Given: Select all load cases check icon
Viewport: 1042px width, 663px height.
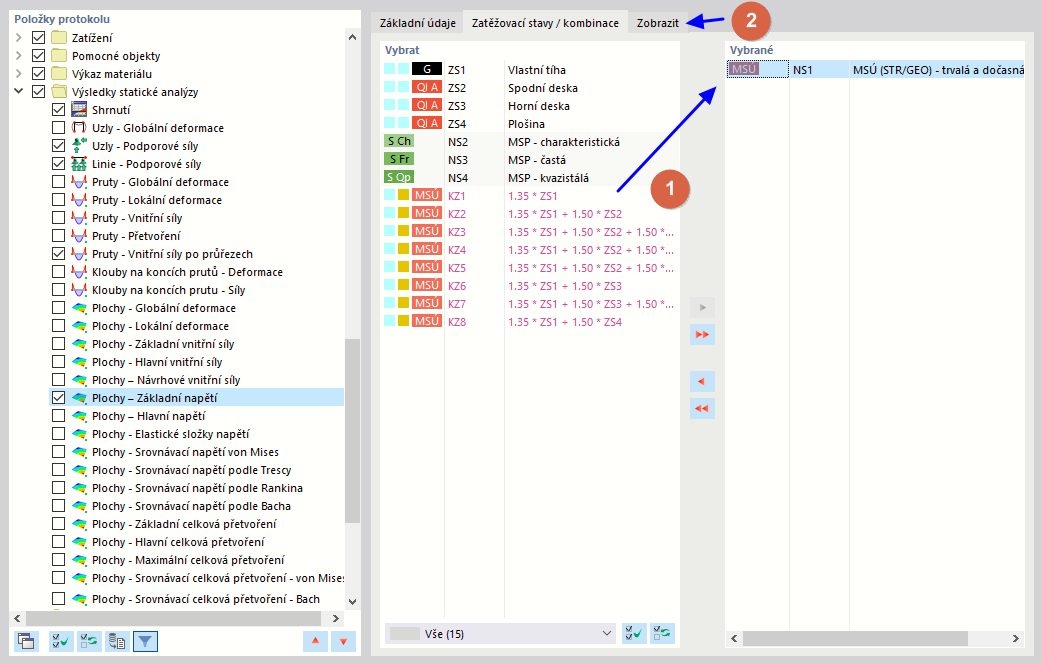Looking at the screenshot, I should click(634, 633).
